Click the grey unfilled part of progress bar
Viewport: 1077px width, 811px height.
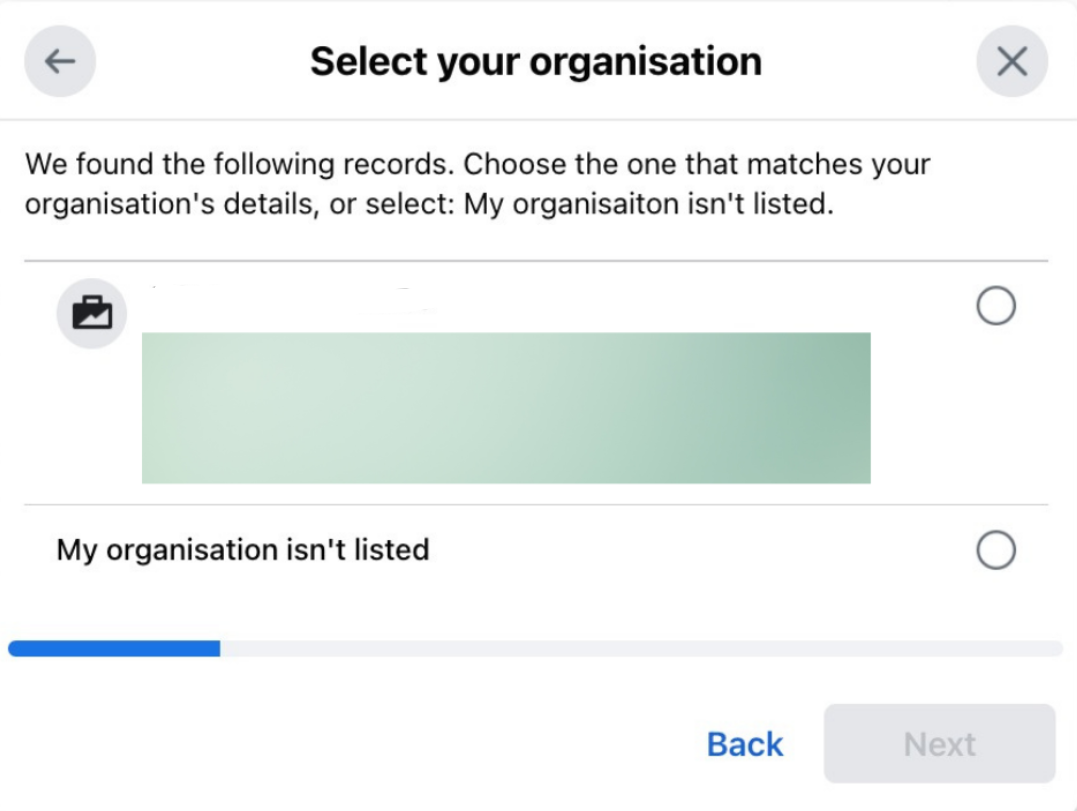click(642, 648)
